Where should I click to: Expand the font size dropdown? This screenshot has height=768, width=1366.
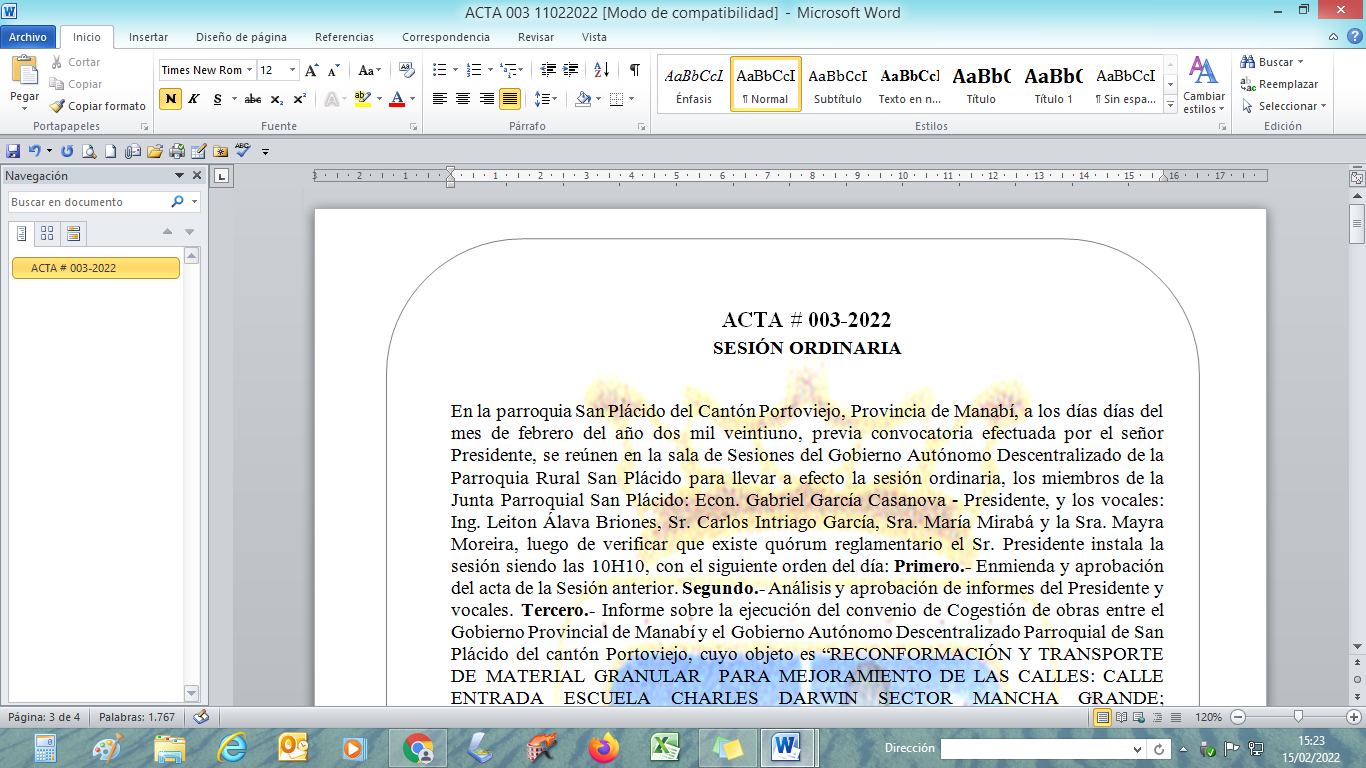(x=292, y=70)
